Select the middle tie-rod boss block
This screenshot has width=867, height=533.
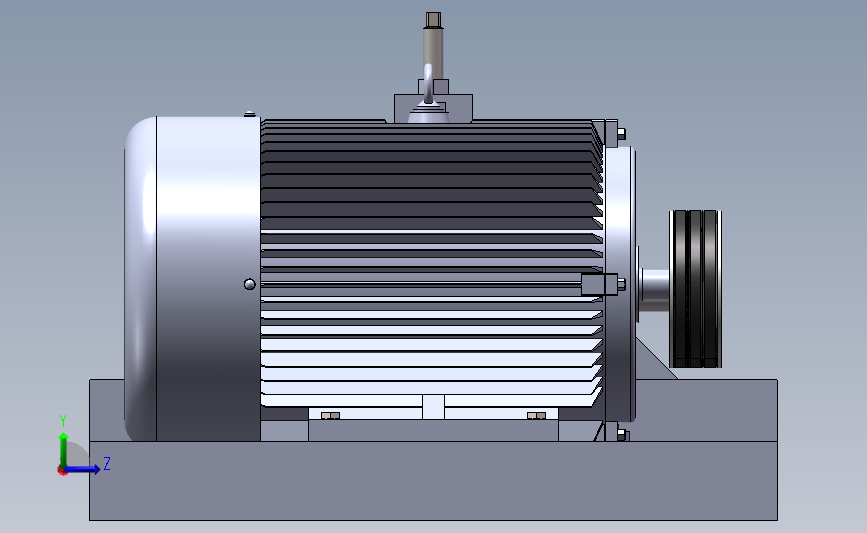click(x=598, y=285)
